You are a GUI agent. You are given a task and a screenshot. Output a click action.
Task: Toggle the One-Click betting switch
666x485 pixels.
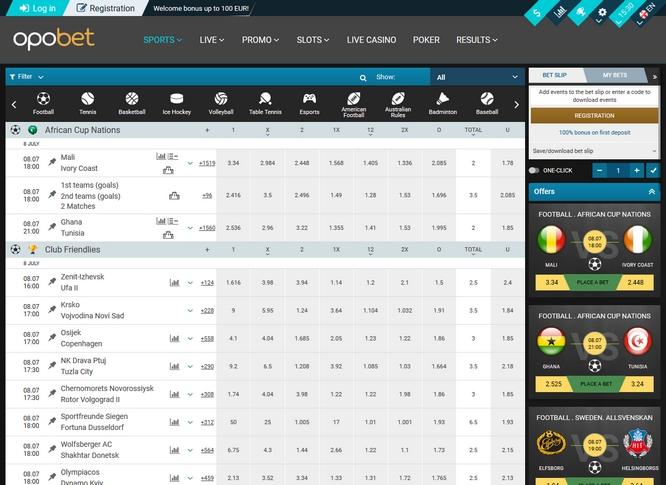(534, 170)
